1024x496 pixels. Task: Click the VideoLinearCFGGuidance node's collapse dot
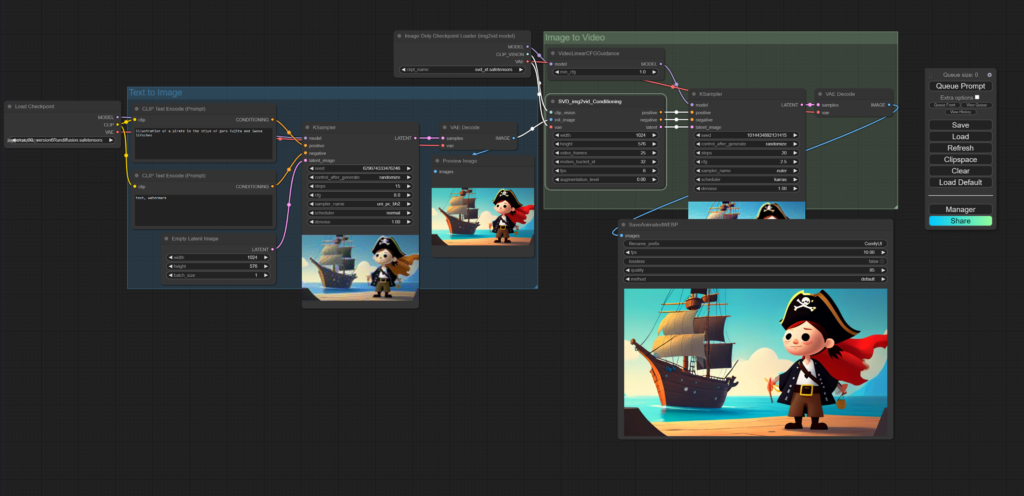click(x=551, y=52)
